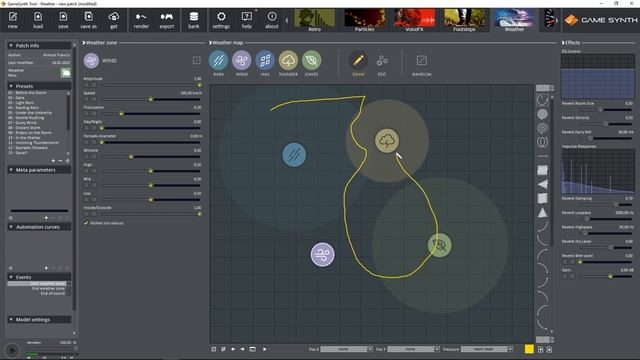Expand the Model settings section
The image size is (640, 360).
11,320
